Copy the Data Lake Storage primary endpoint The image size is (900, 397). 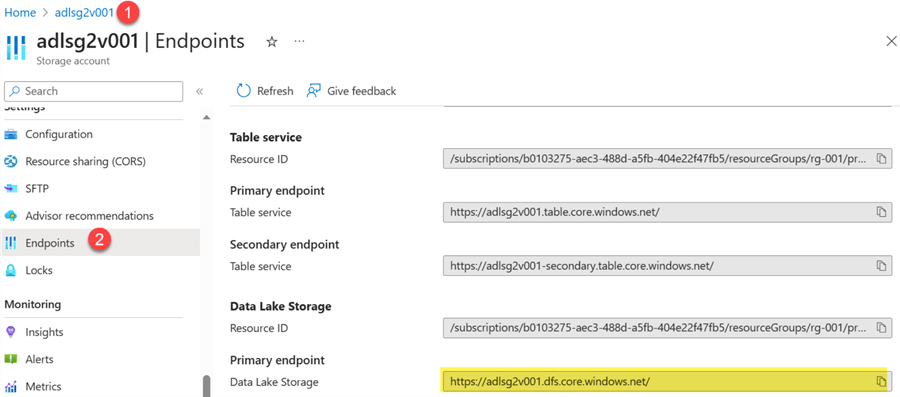(881, 382)
